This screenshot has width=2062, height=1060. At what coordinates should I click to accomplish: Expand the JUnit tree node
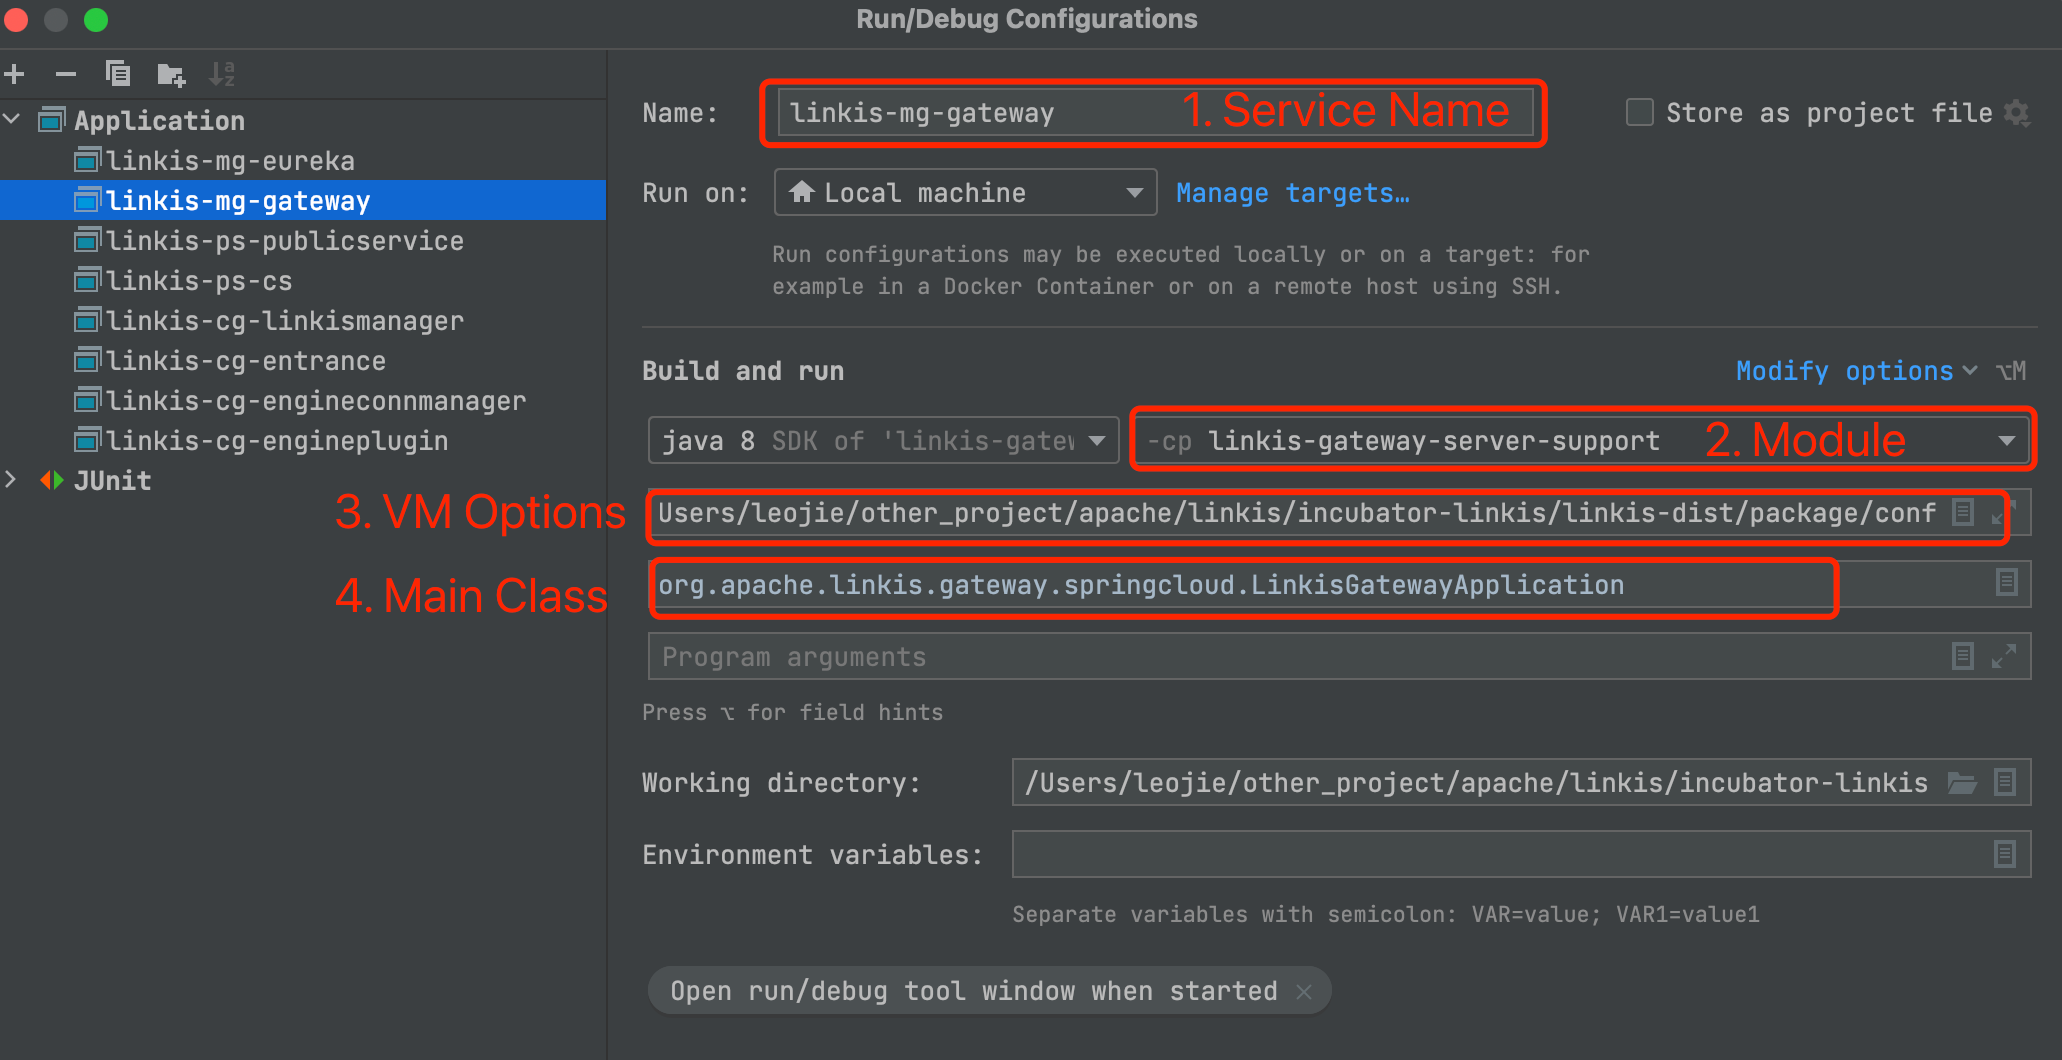[11, 480]
